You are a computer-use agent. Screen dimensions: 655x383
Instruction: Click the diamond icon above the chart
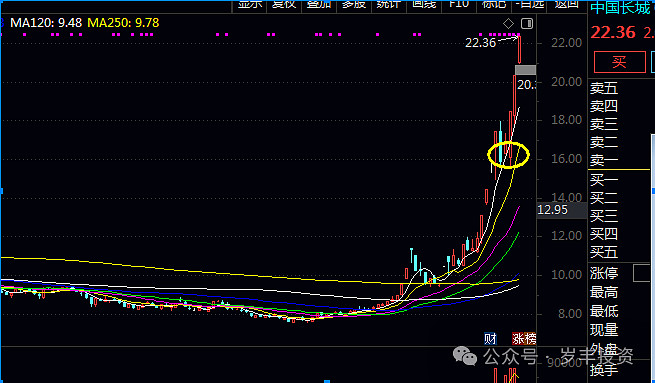click(508, 23)
